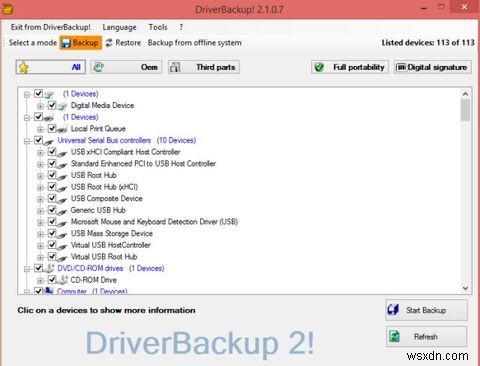Click the CD-ROM Drive disc icon
Screen dimensions: 480x366
62,280
